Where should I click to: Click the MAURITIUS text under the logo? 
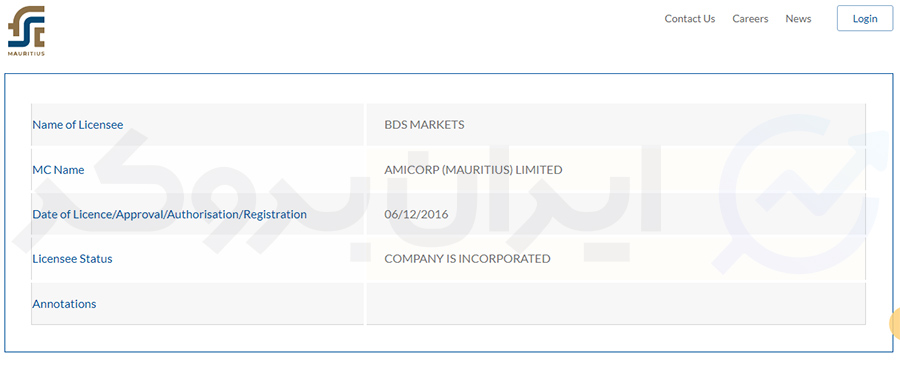(26, 54)
